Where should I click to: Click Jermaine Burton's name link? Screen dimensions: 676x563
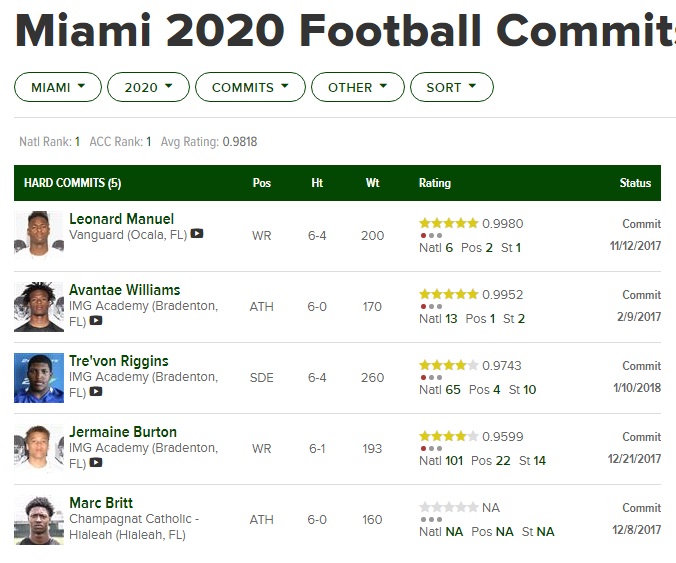(x=123, y=432)
